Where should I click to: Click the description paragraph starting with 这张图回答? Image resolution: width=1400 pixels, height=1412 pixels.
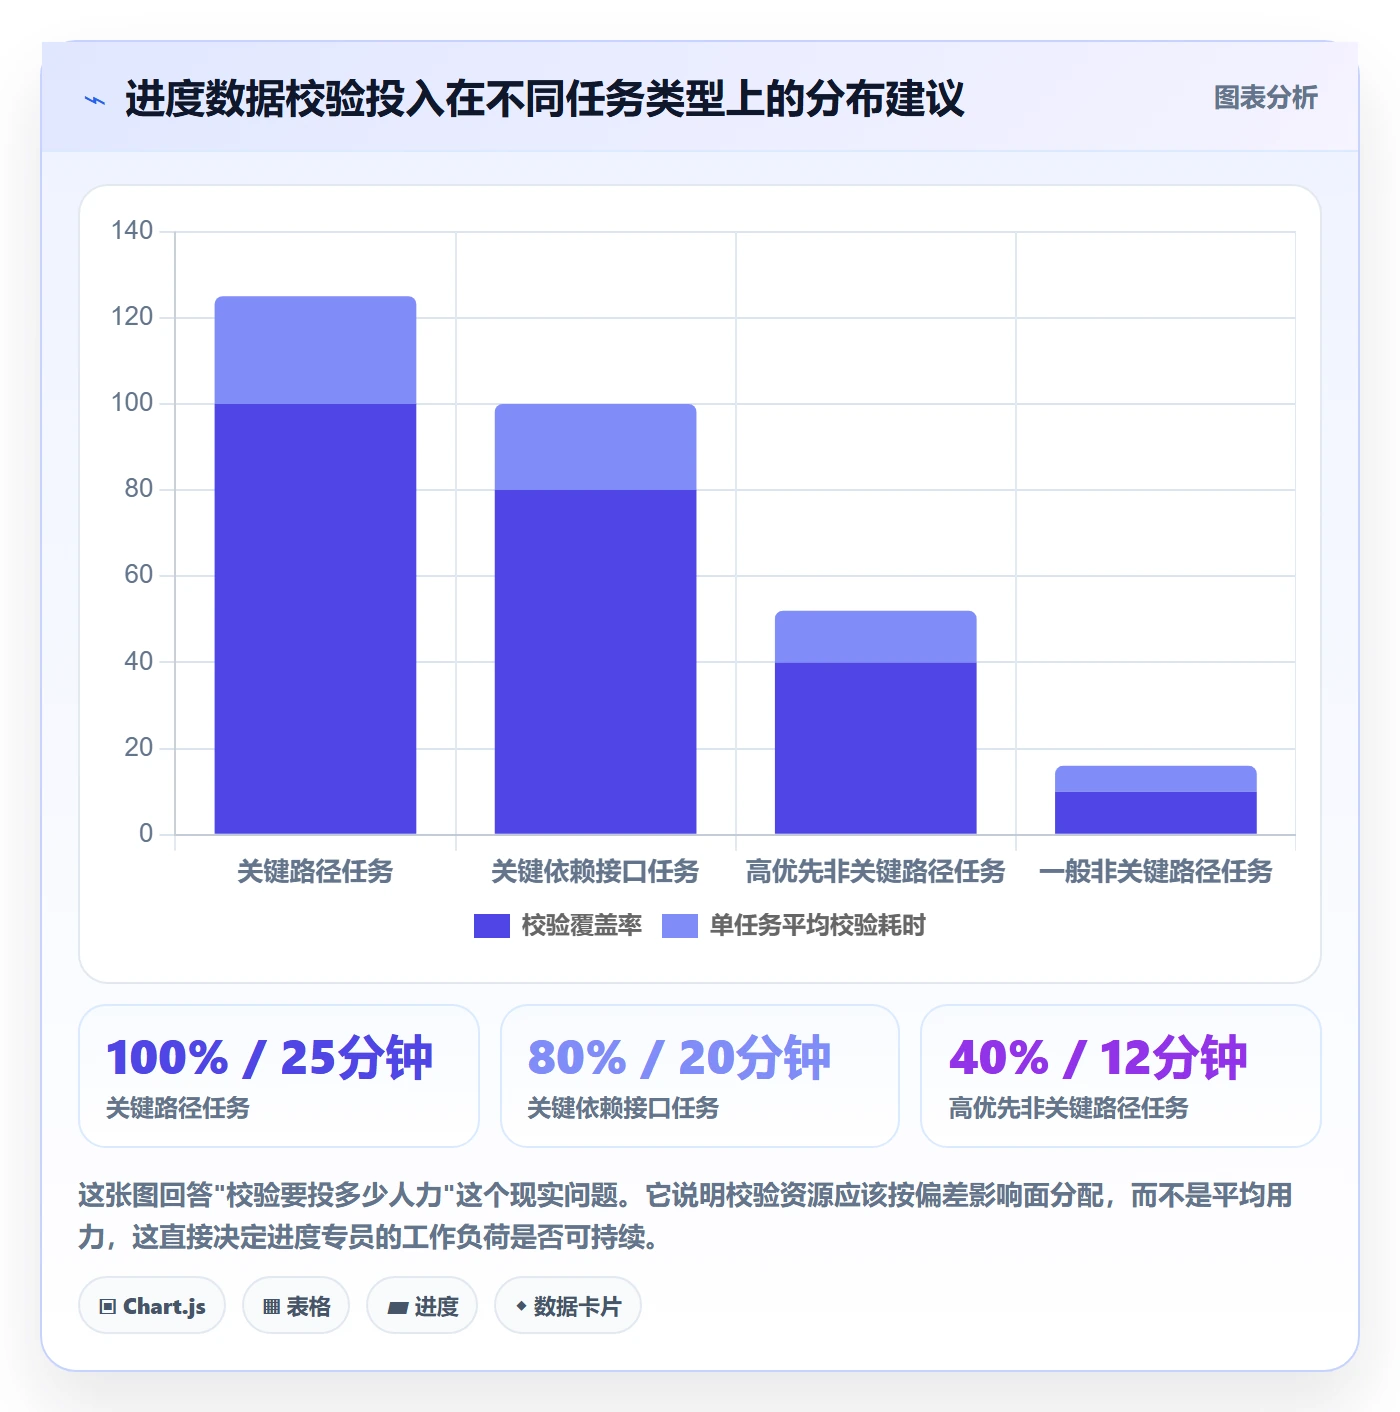point(686,1216)
